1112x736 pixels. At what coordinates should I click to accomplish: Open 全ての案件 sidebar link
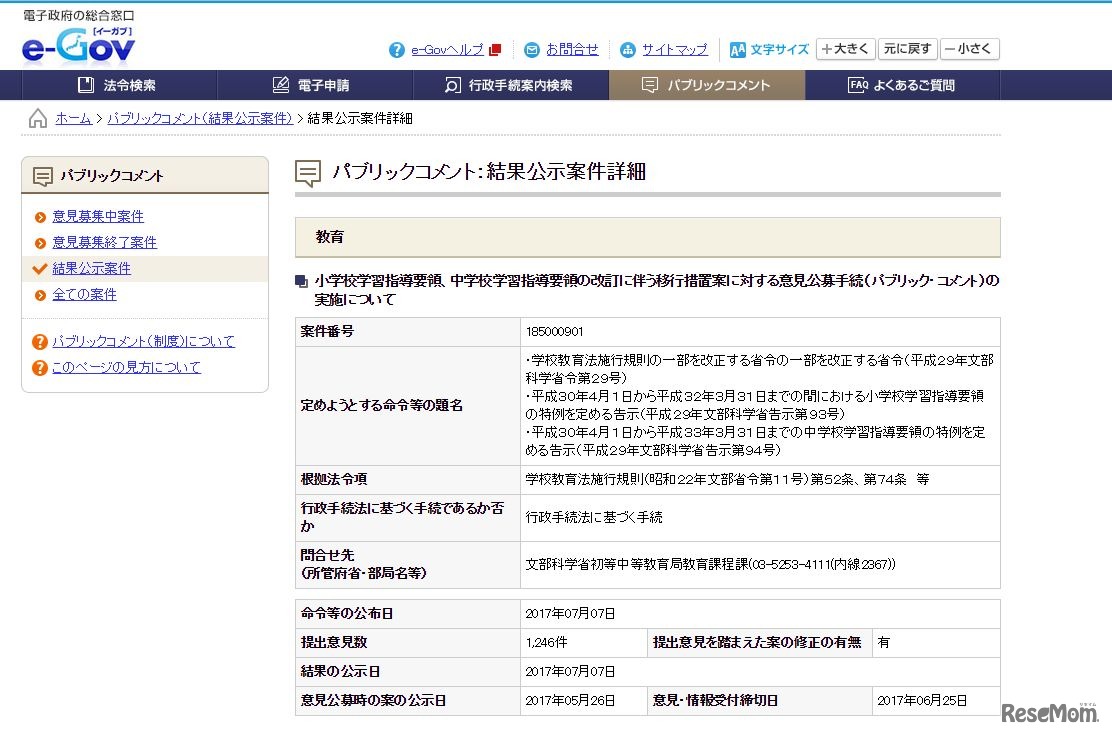pyautogui.click(x=84, y=295)
